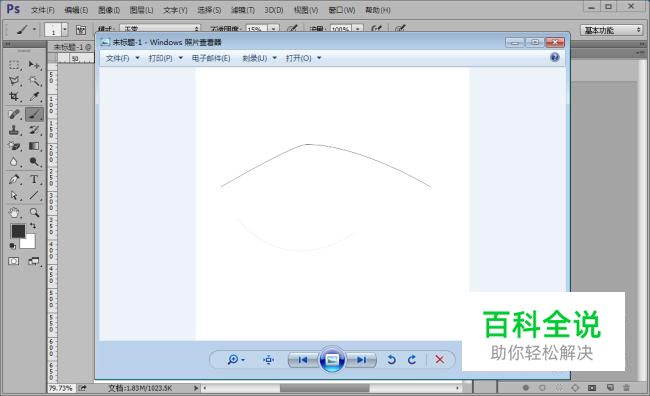650x396 pixels.
Task: Click Photo Viewer actual size button
Action: click(x=269, y=360)
